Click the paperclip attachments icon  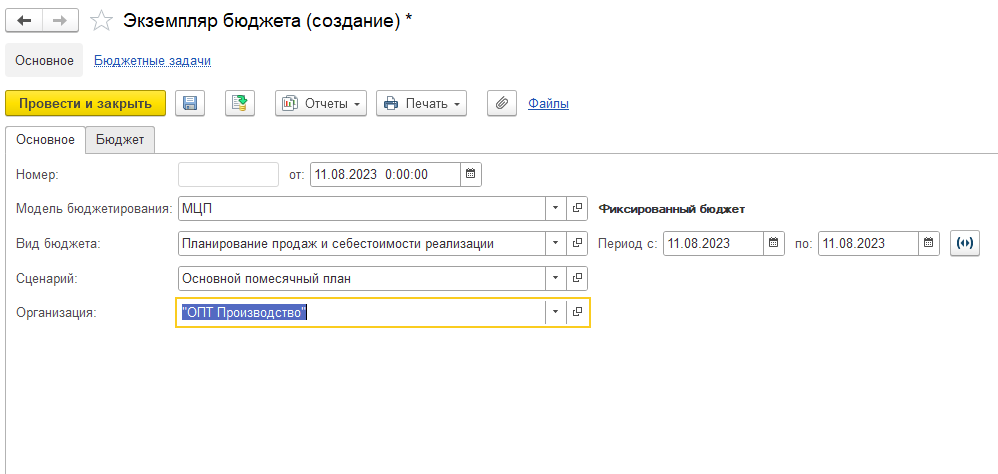pos(502,103)
